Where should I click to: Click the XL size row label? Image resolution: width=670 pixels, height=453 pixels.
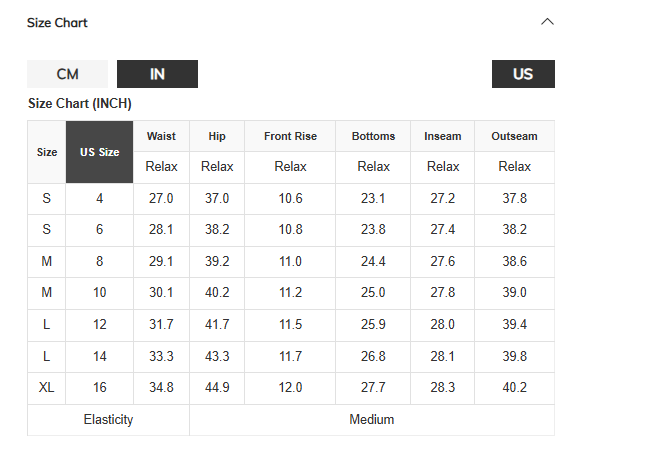tap(47, 388)
